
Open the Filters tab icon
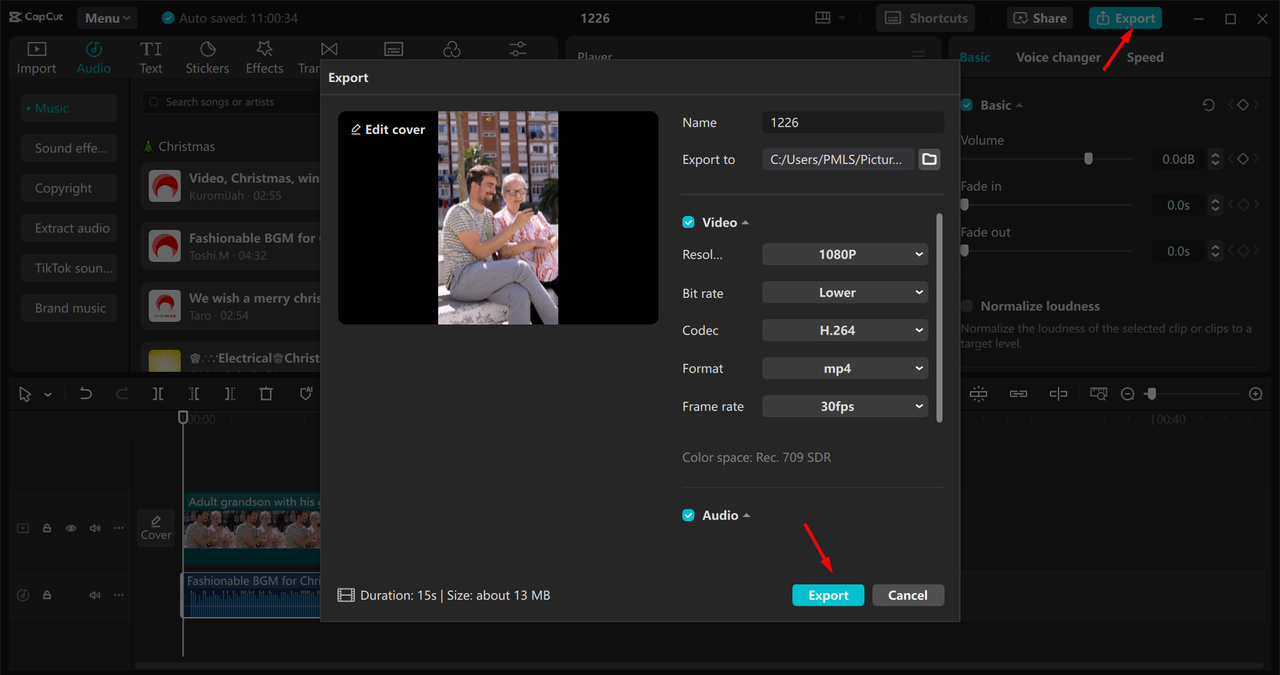coord(452,49)
